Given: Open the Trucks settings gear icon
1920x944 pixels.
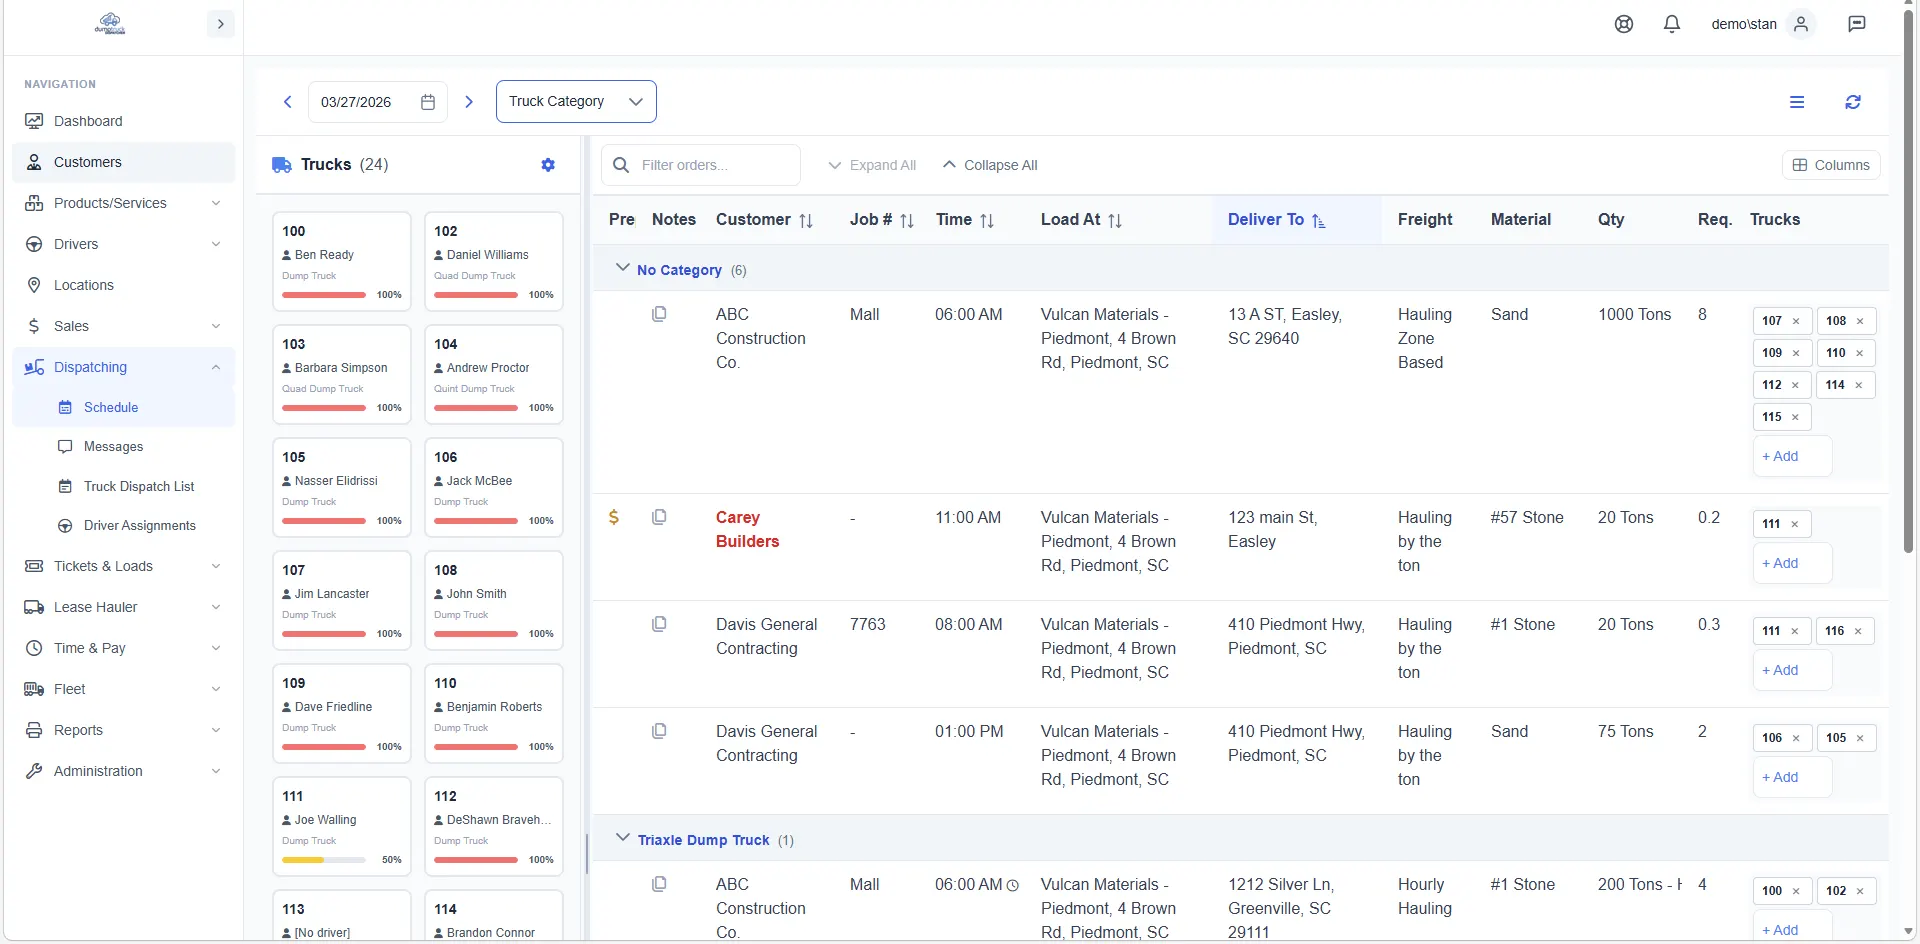Looking at the screenshot, I should pyautogui.click(x=548, y=165).
